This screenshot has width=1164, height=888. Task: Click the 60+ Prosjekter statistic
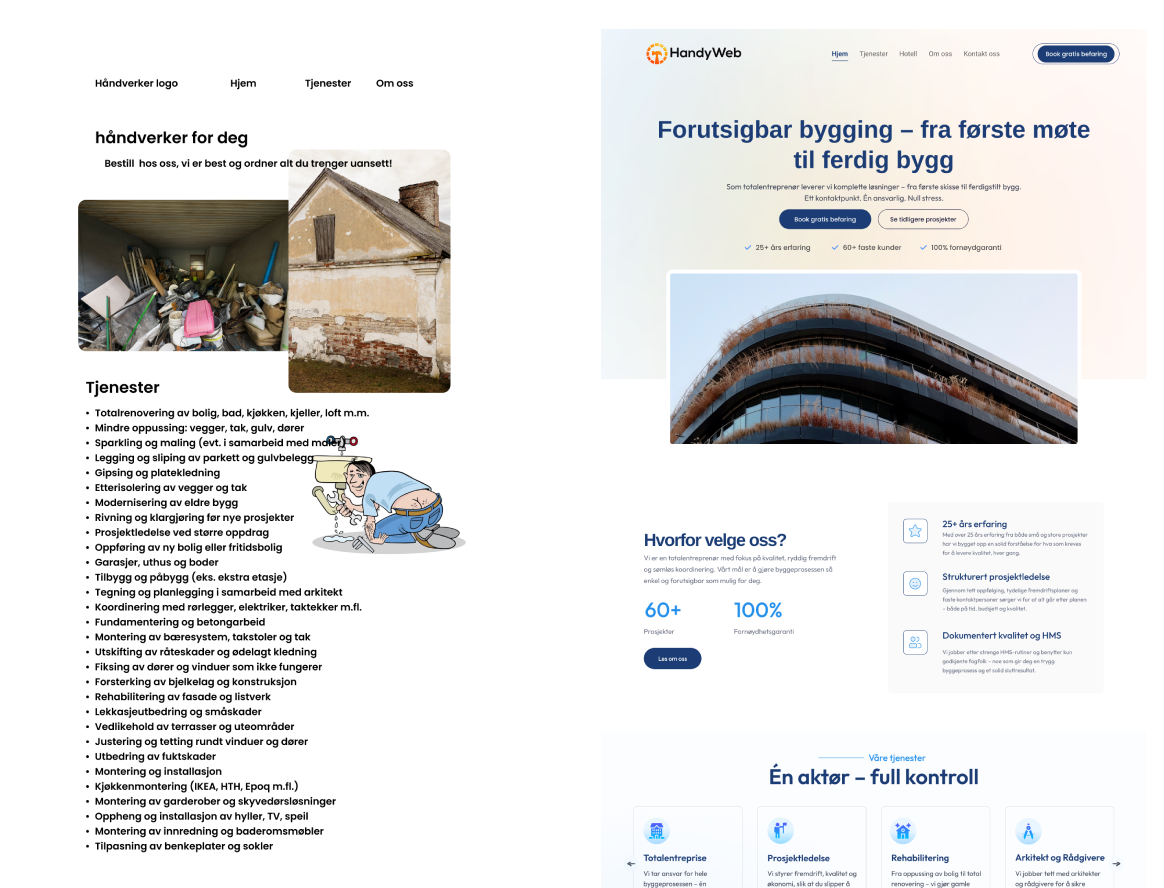pos(662,618)
